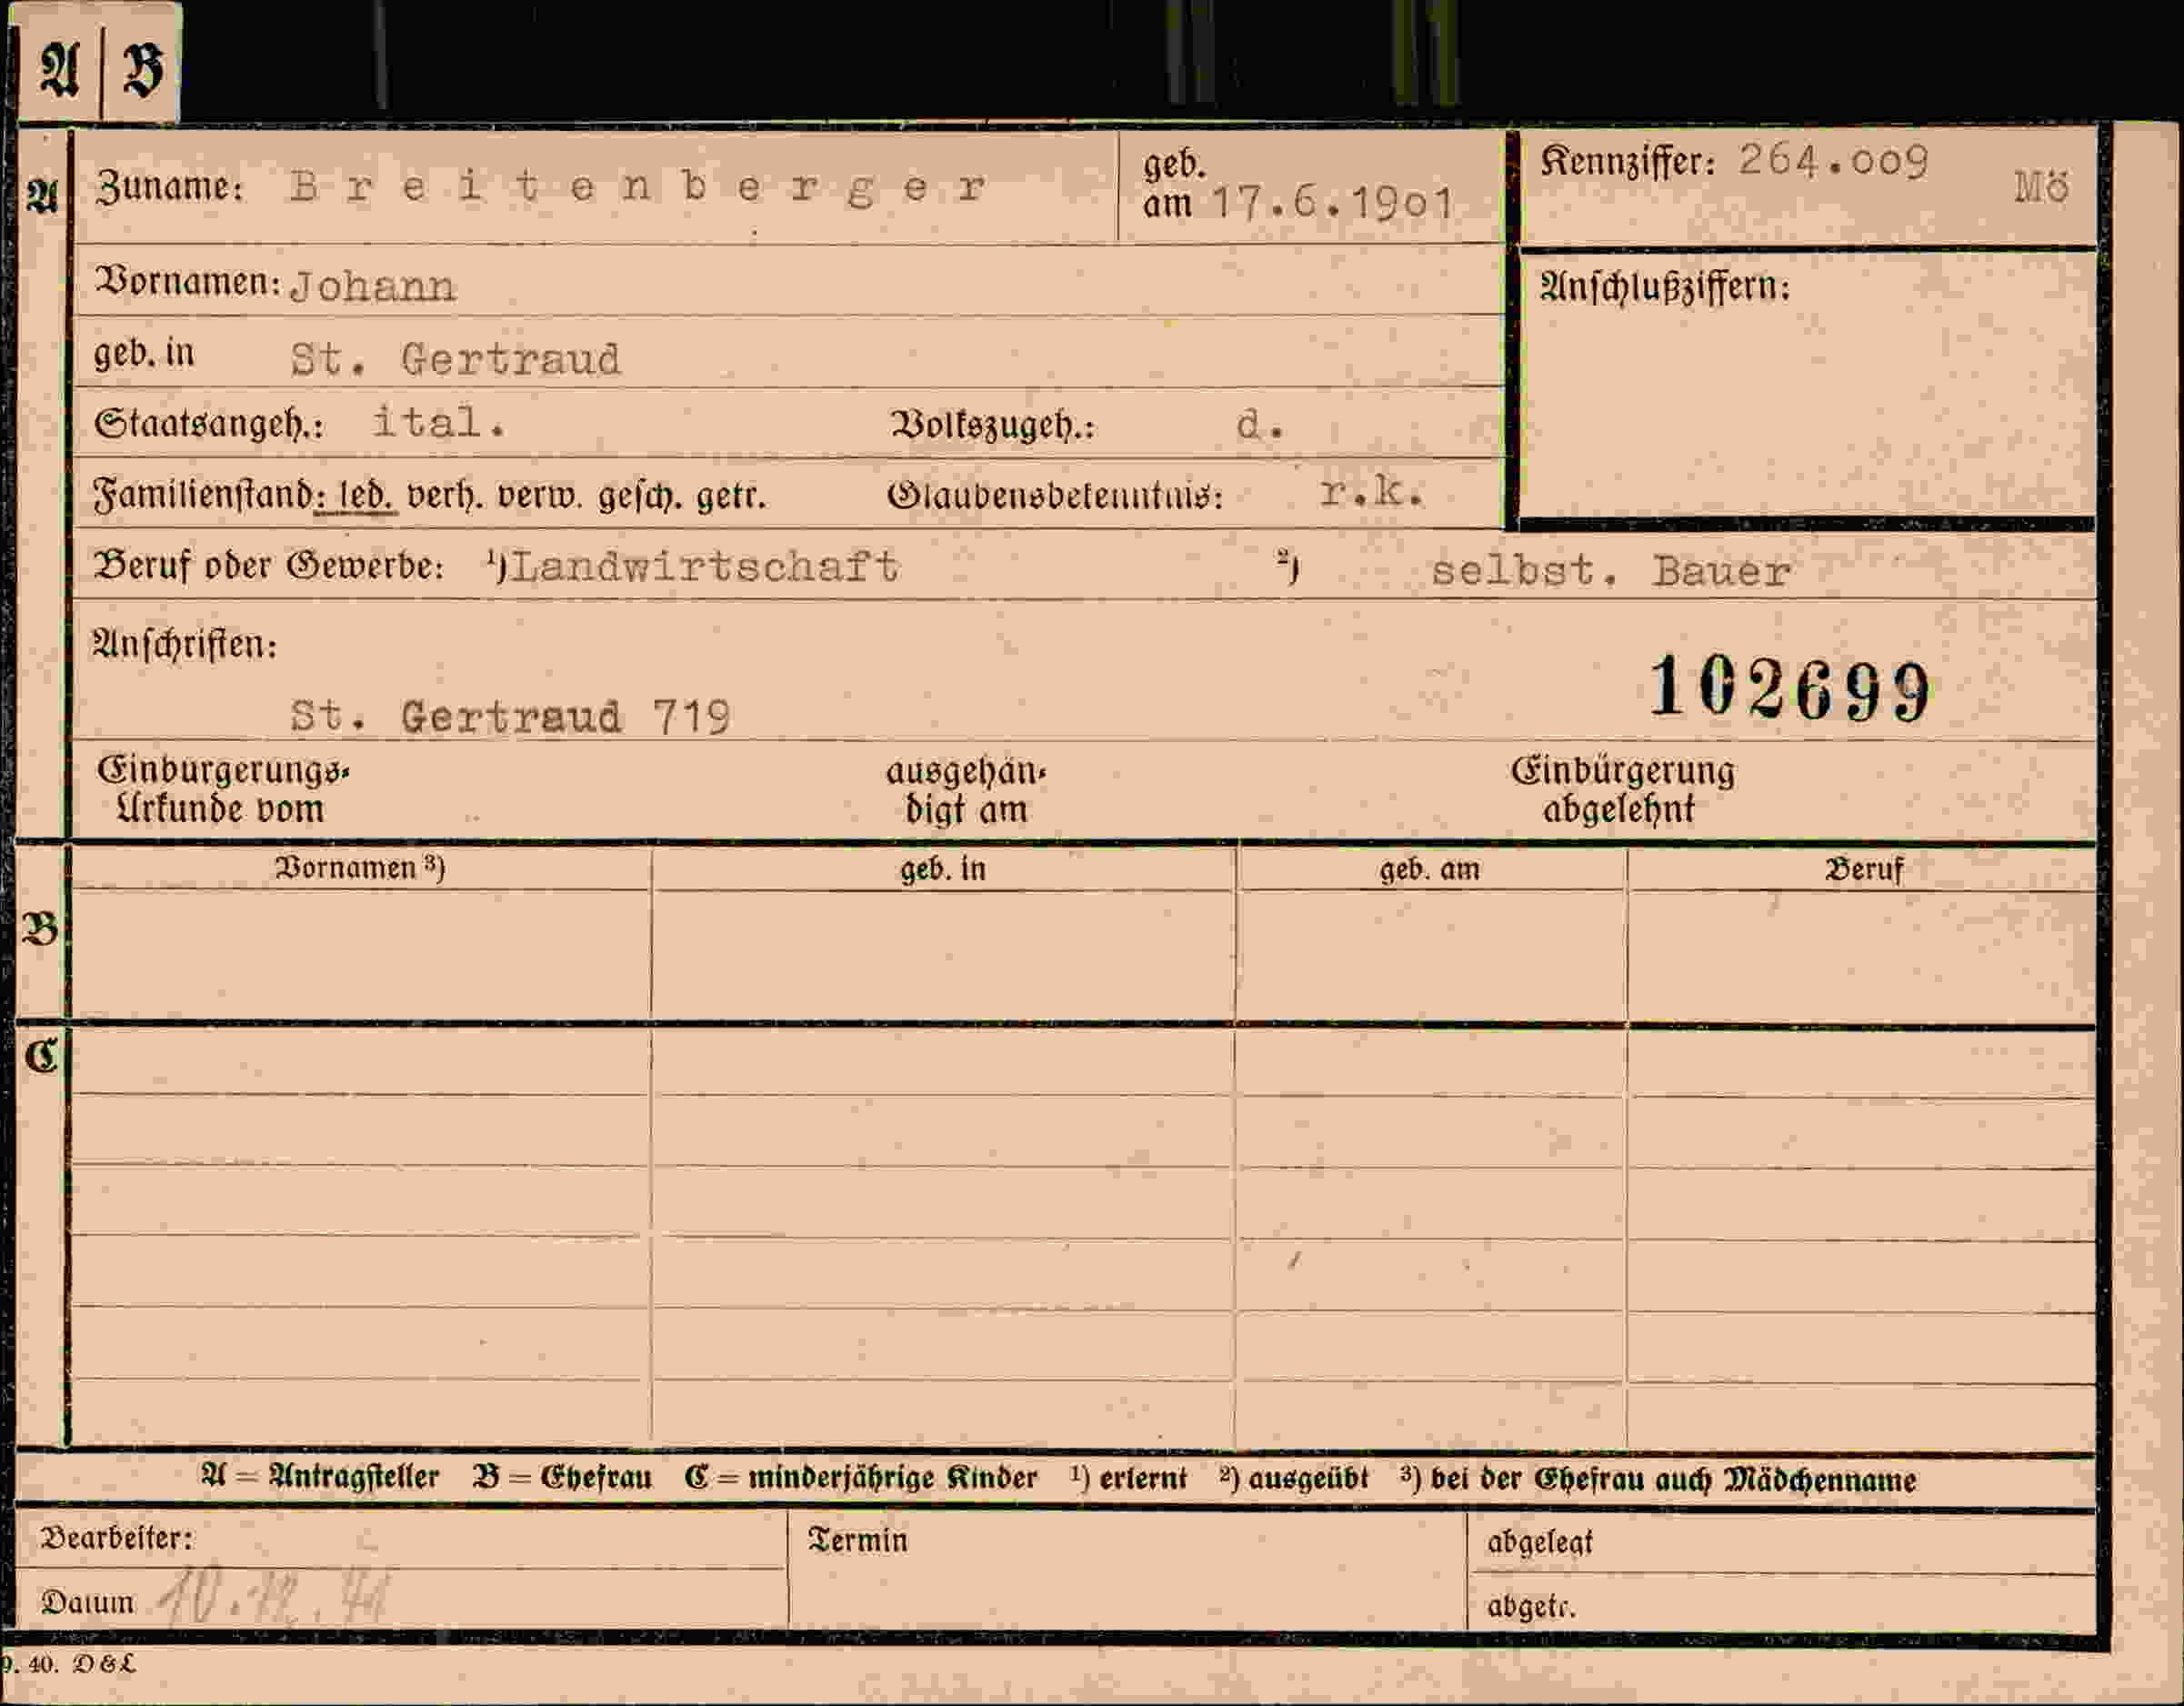
Task: Click the section marker 'C' on left margin
Action: (41, 1055)
